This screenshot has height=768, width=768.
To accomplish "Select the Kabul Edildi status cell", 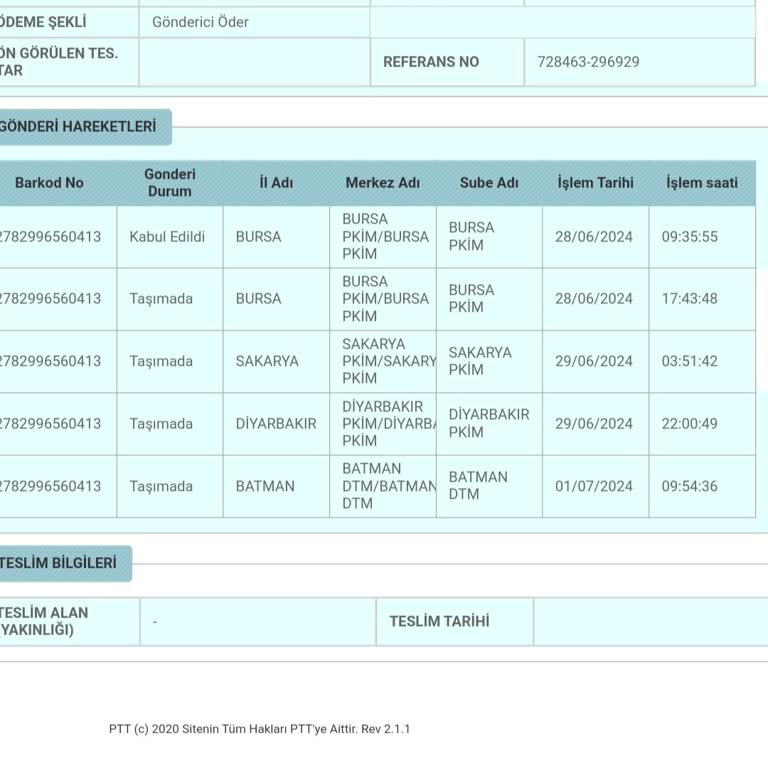I will (167, 237).
